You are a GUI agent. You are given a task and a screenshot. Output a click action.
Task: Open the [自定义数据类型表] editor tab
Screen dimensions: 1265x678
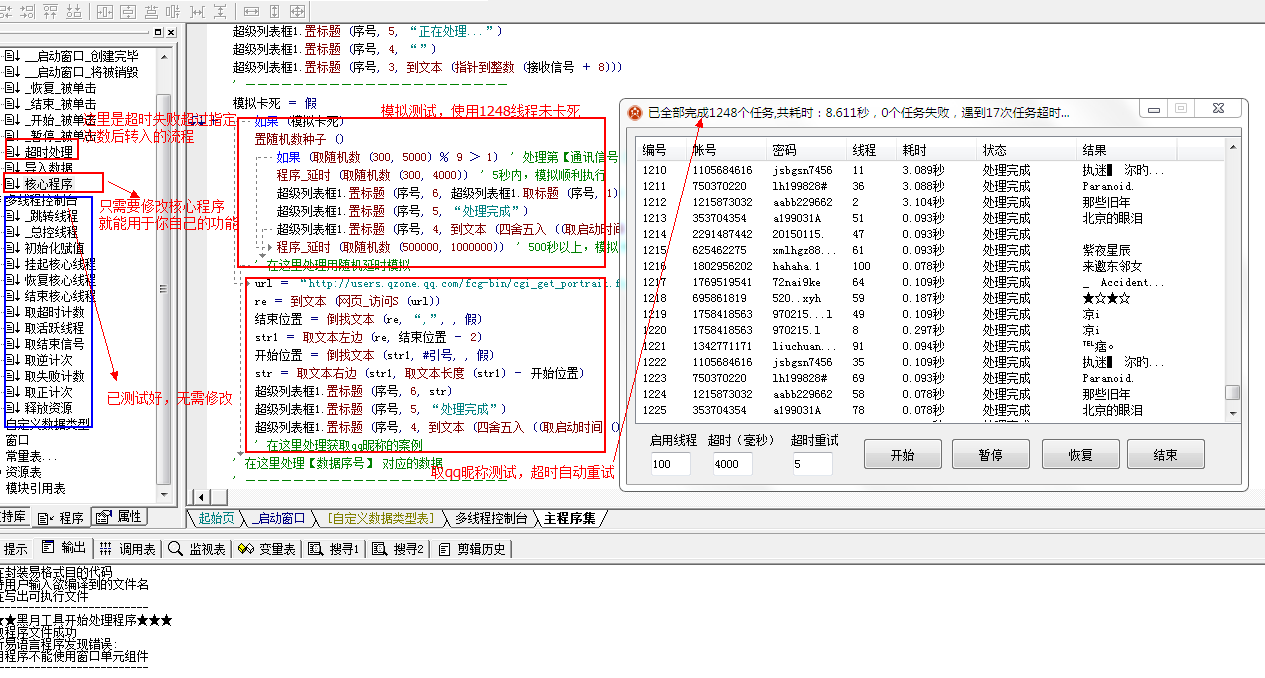point(381,518)
